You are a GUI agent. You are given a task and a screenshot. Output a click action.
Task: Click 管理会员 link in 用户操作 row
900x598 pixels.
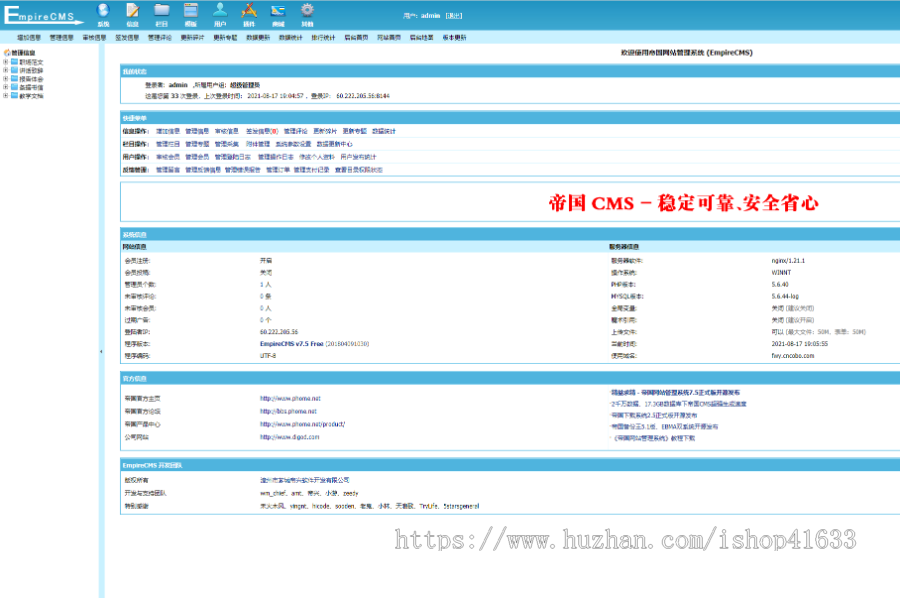197,157
